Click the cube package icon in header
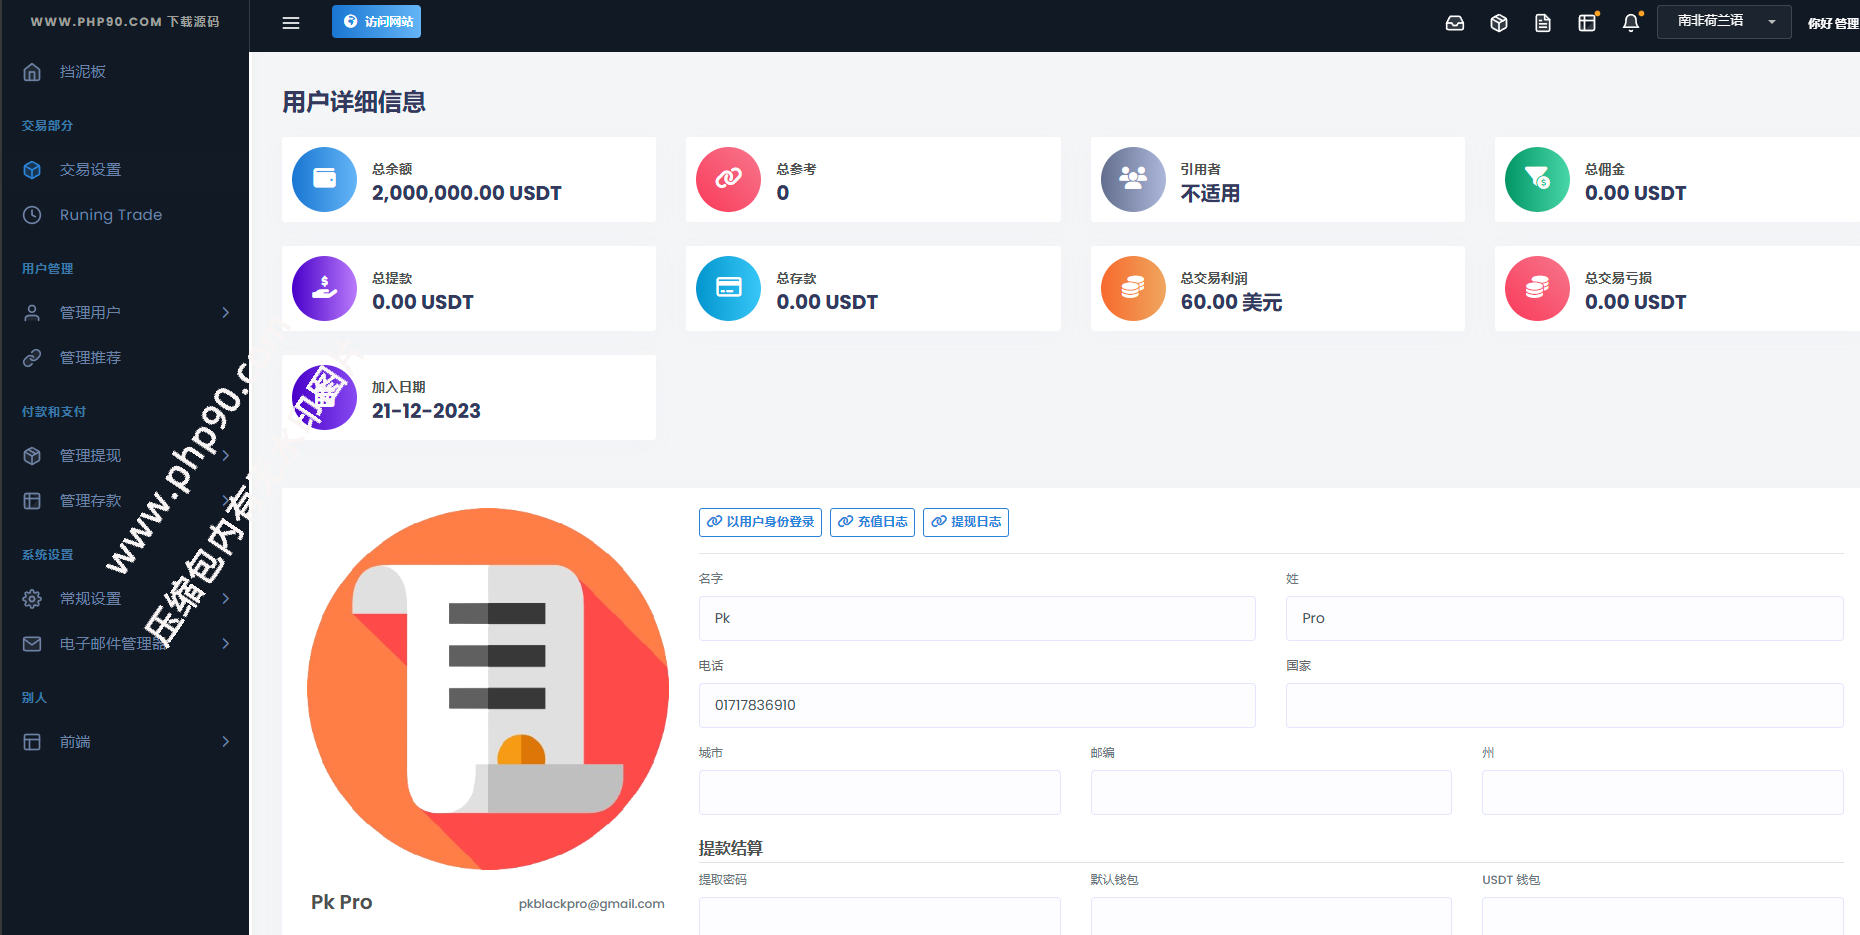1860x935 pixels. (x=1498, y=23)
